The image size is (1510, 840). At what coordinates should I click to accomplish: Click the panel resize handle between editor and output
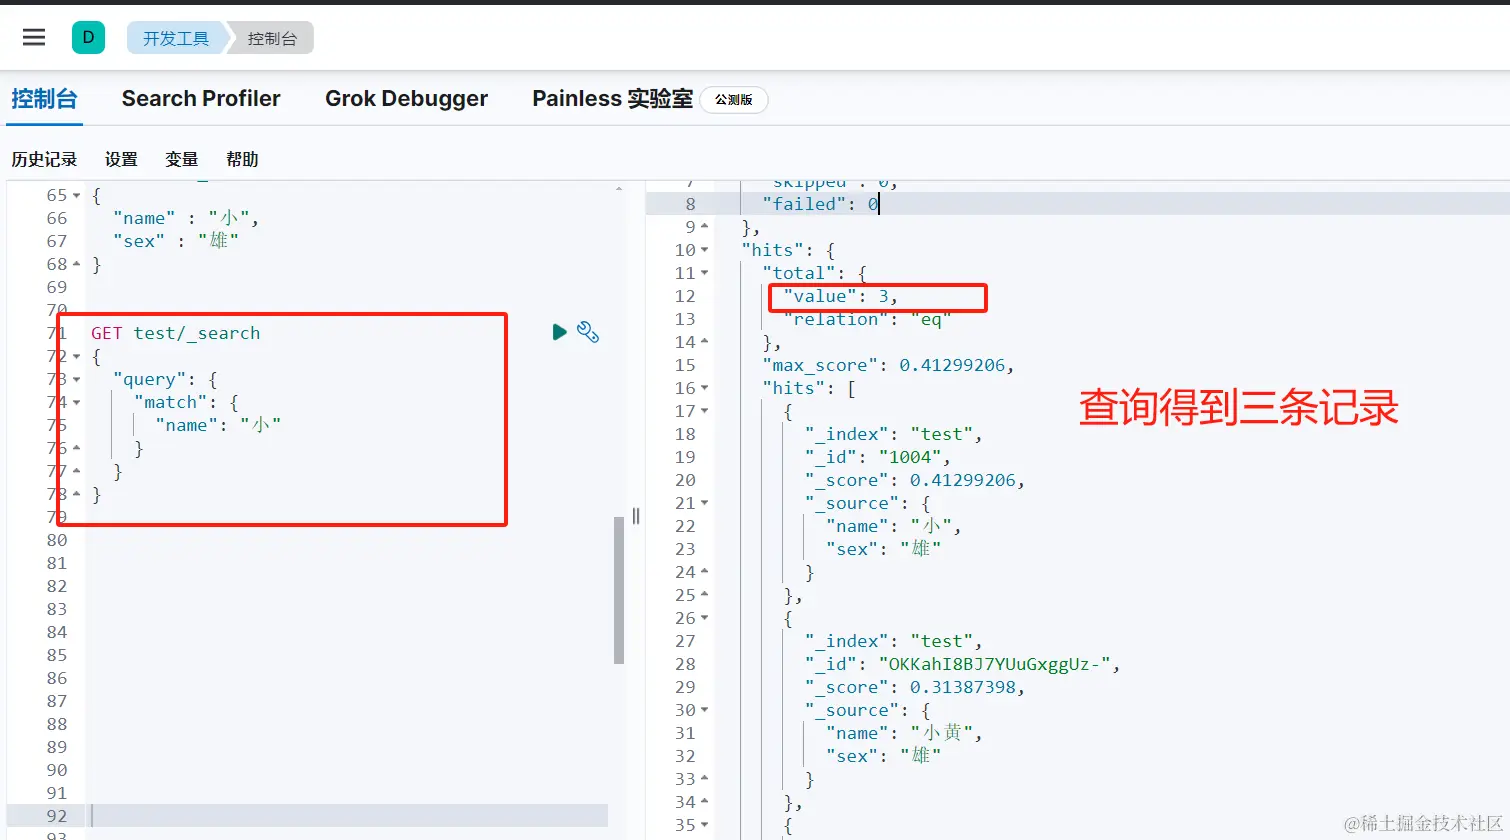(x=635, y=516)
